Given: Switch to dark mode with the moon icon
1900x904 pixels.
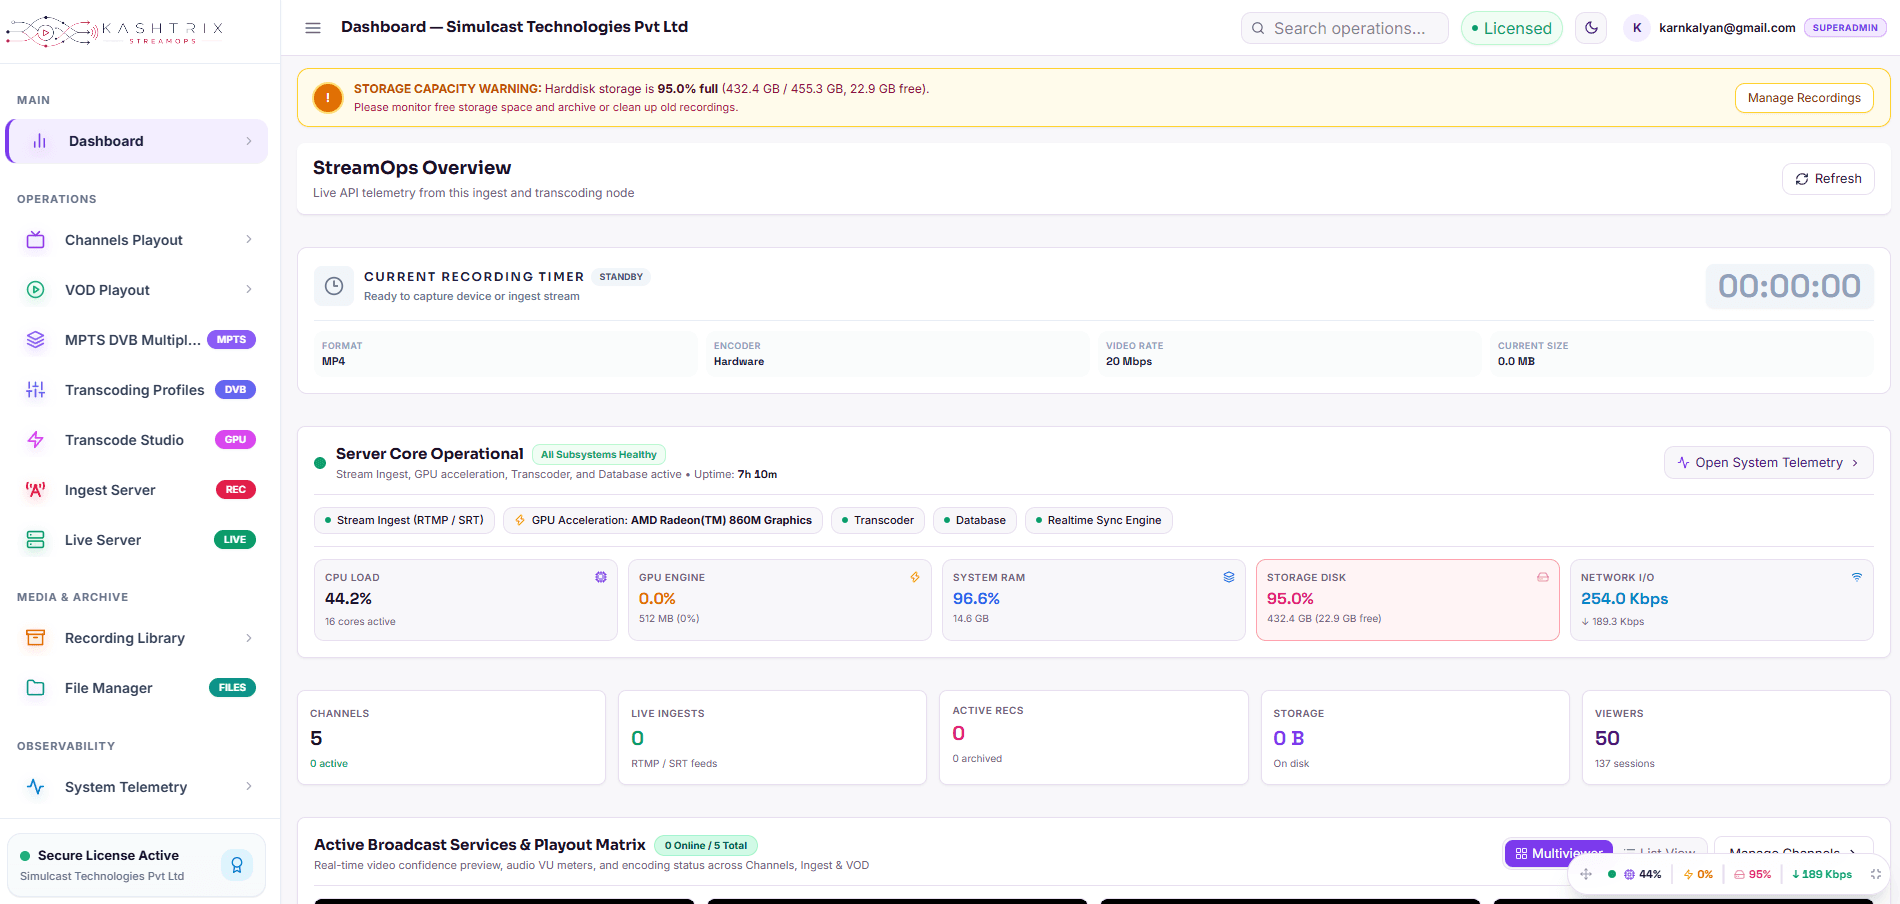Looking at the screenshot, I should (x=1591, y=28).
